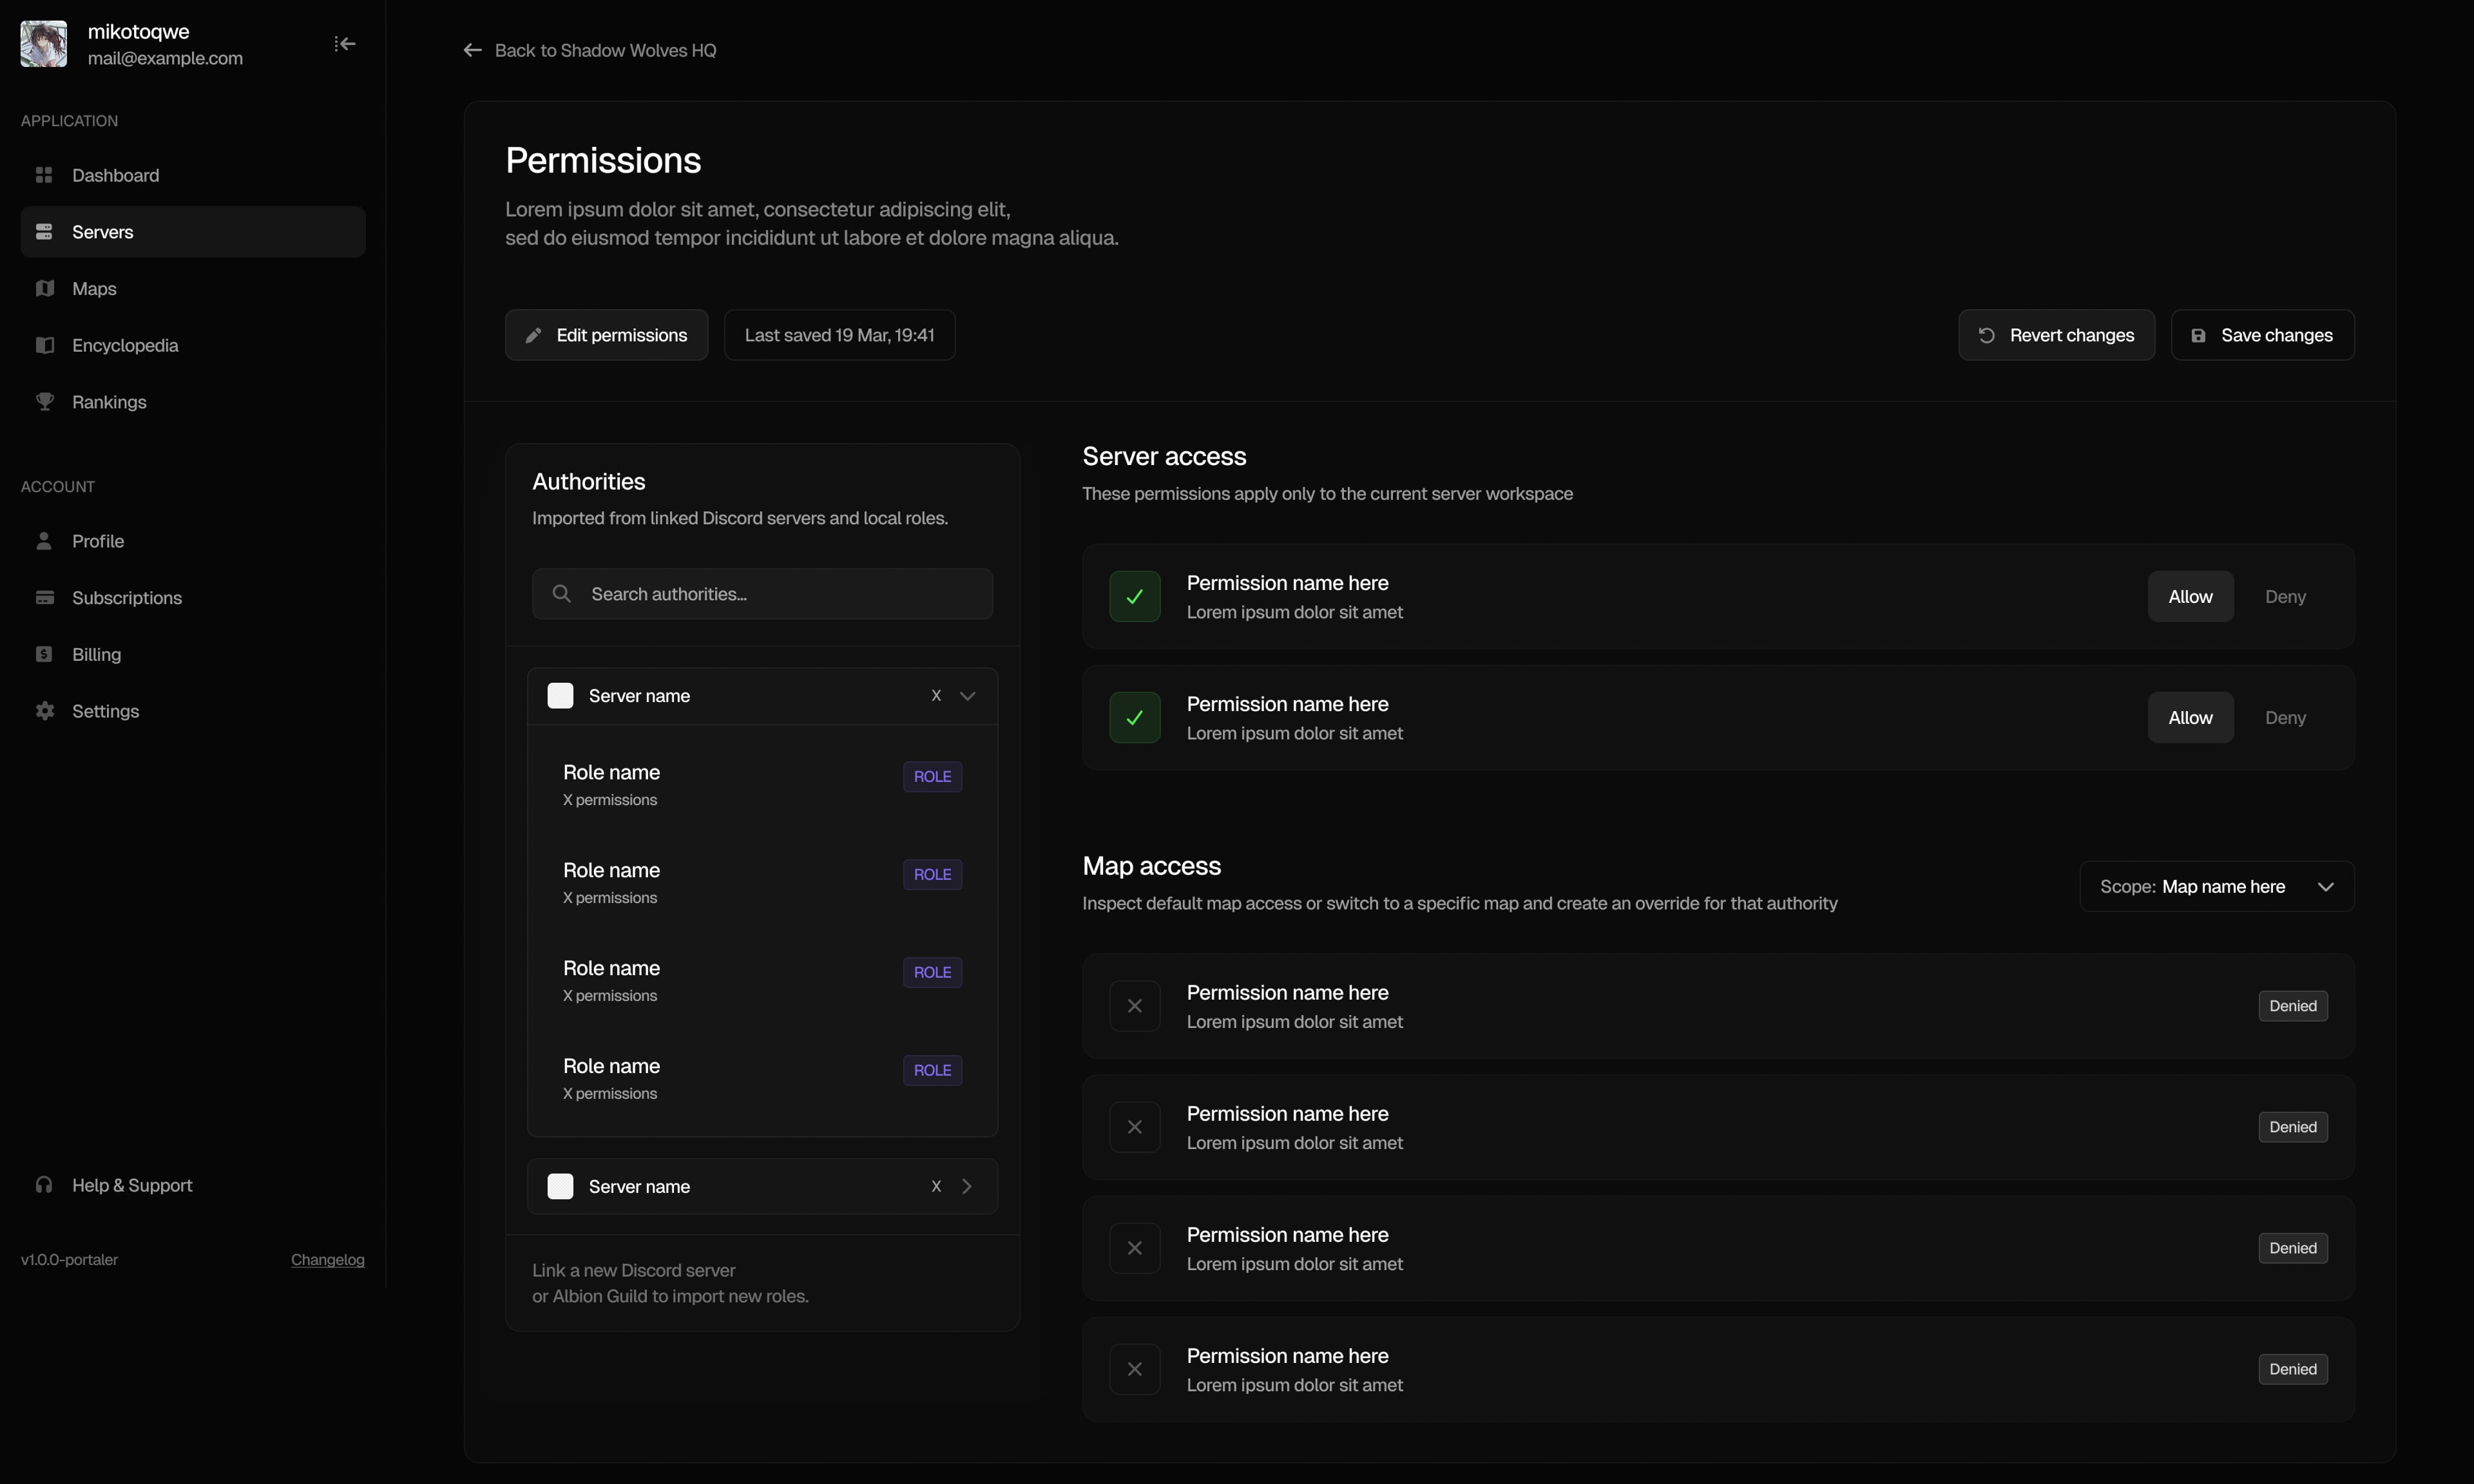Screen dimensions: 2474x1484
Task: Select Deny for first server permission
Action: (x=2285, y=597)
